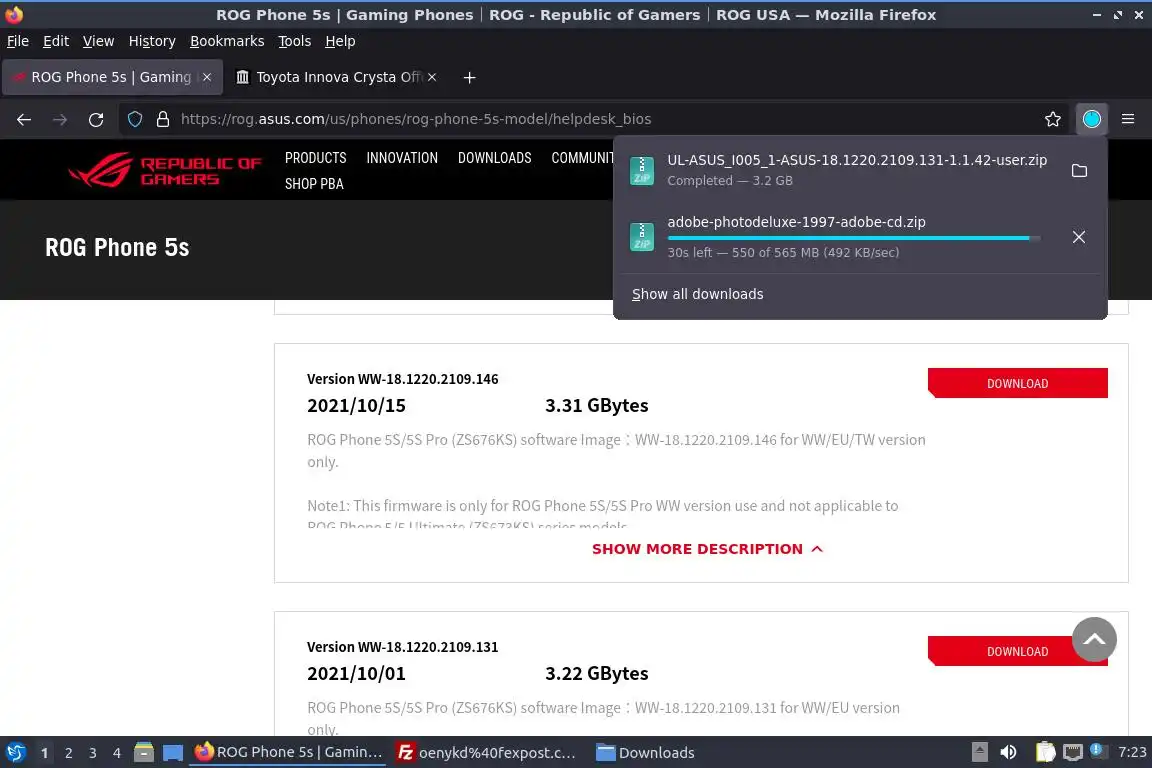This screenshot has height=768, width=1152.
Task: Go back to the previous page
Action: (x=24, y=119)
